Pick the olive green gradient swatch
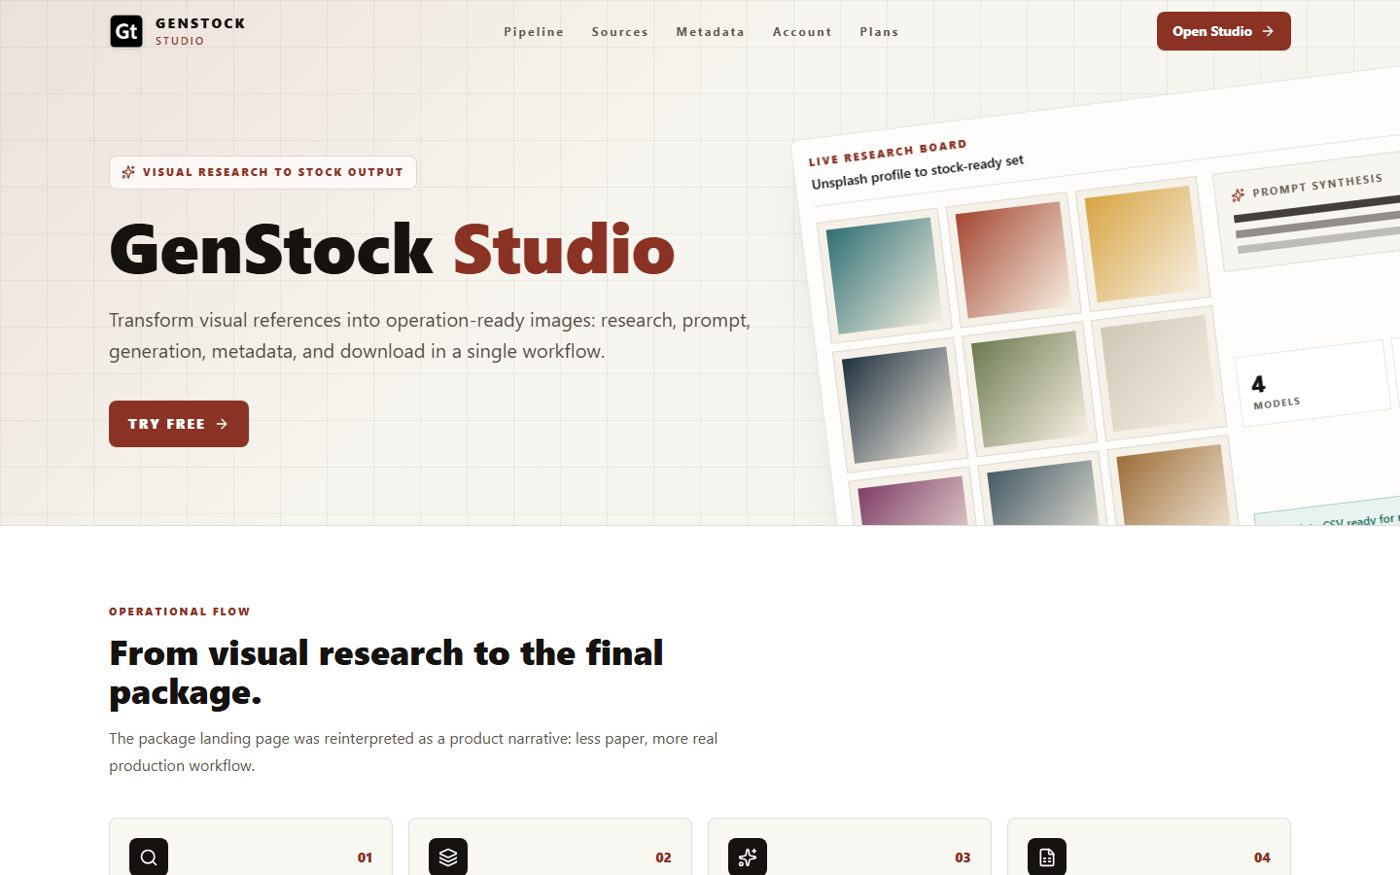1400x875 pixels. (x=1029, y=388)
